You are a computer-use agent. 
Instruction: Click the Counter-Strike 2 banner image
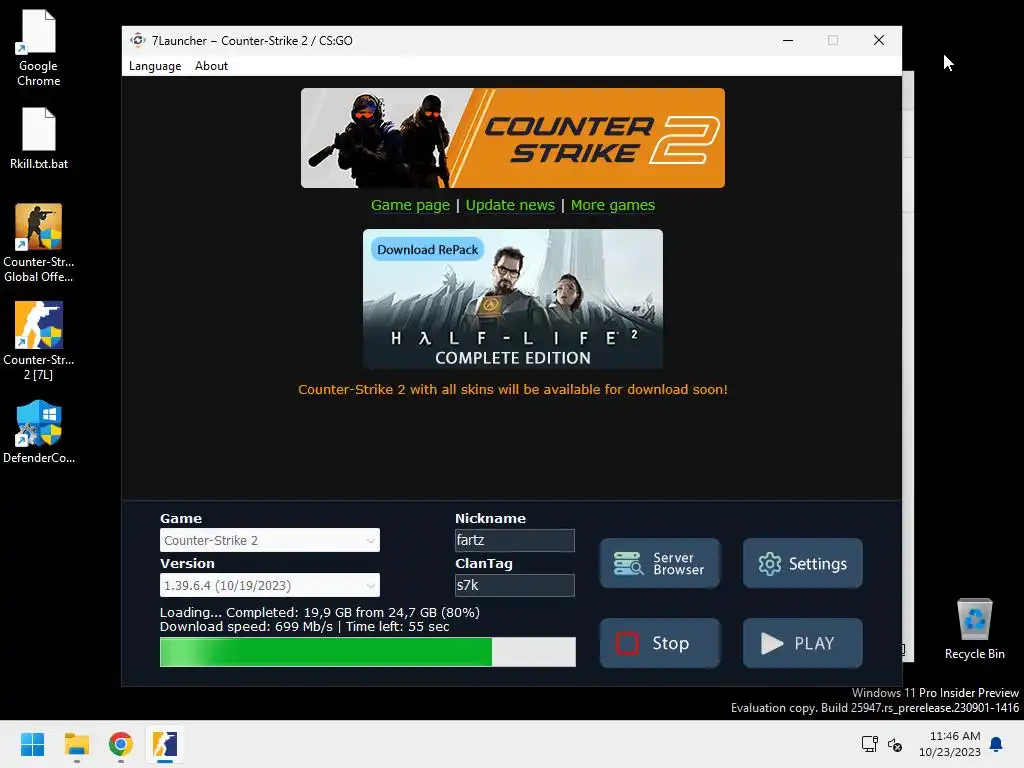click(513, 138)
